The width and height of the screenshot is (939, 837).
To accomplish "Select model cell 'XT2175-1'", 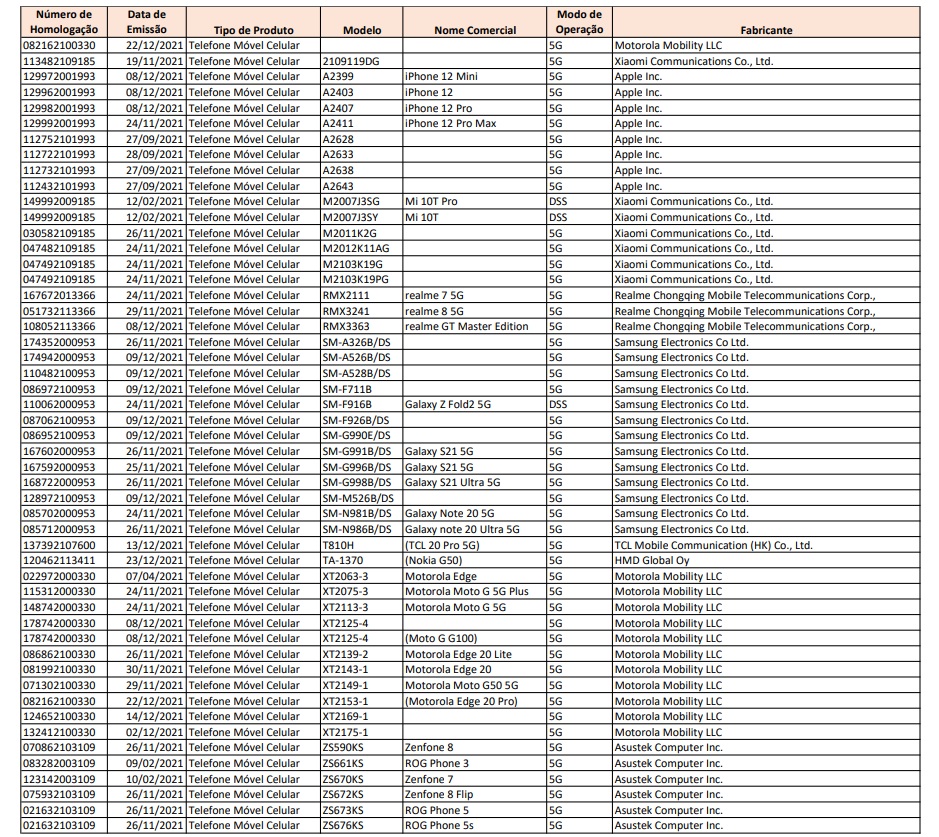I will click(362, 732).
